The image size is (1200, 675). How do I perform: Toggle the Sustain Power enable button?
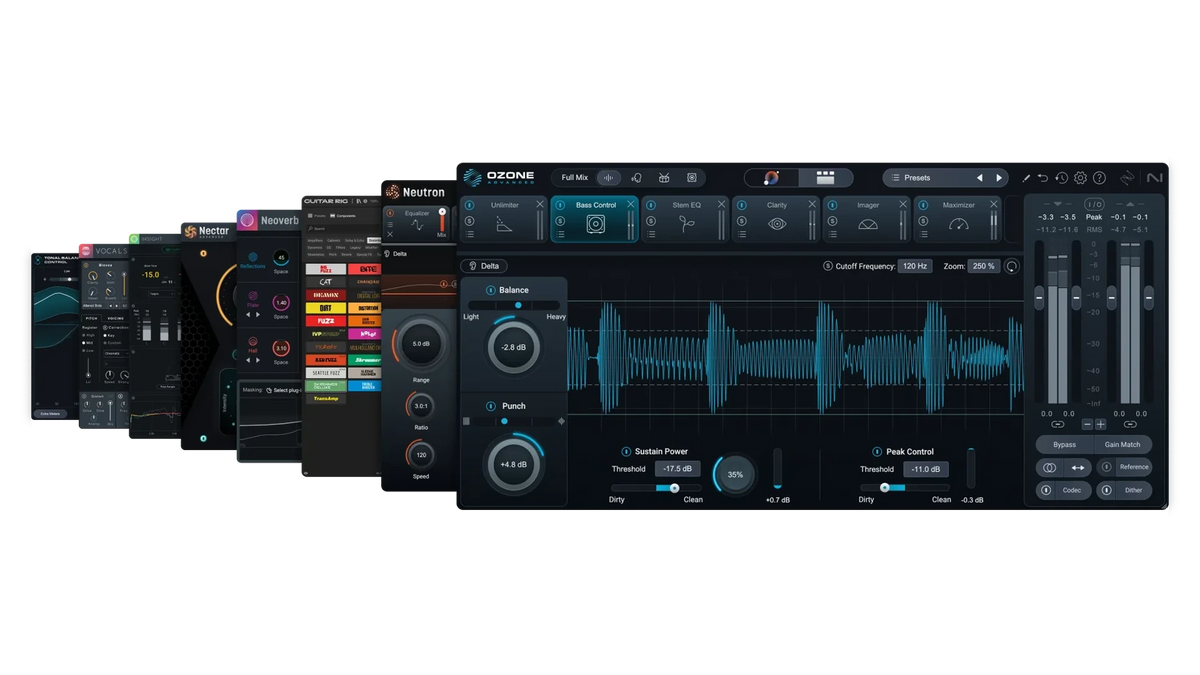pos(626,452)
